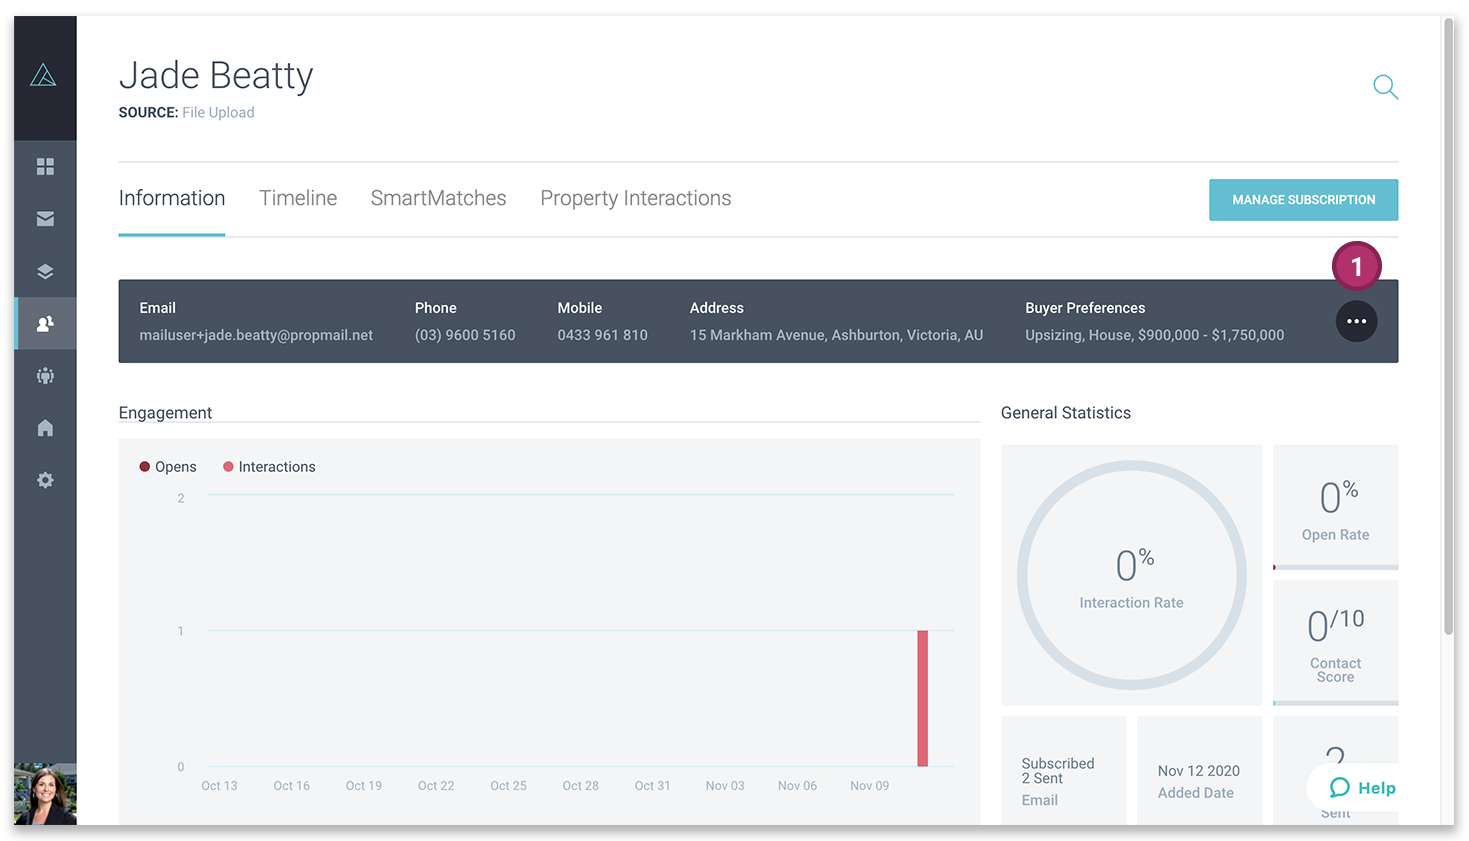Select the layers/campaigns icon in sidebar
Screen dimensions: 1469x841
(x=45, y=271)
